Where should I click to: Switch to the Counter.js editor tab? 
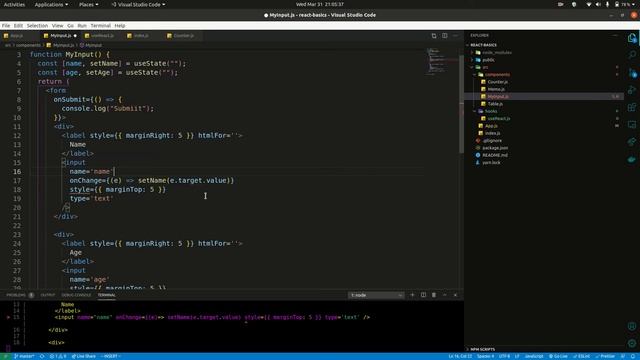183,36
